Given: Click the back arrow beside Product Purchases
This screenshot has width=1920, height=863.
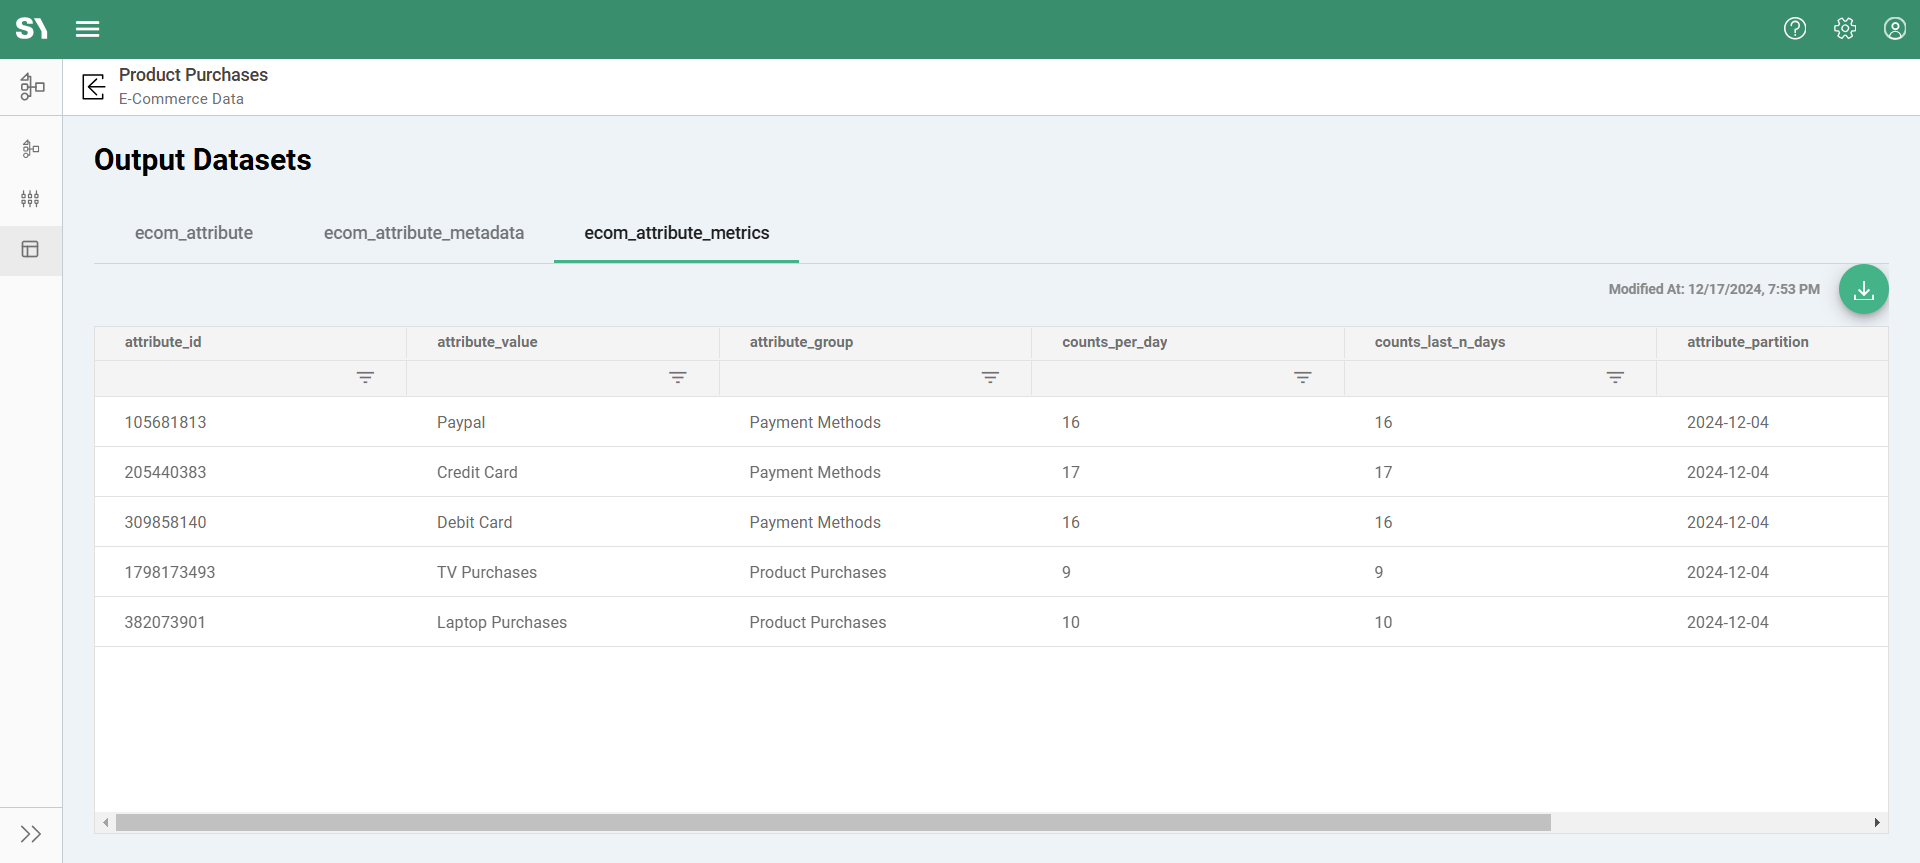Looking at the screenshot, I should tap(94, 87).
